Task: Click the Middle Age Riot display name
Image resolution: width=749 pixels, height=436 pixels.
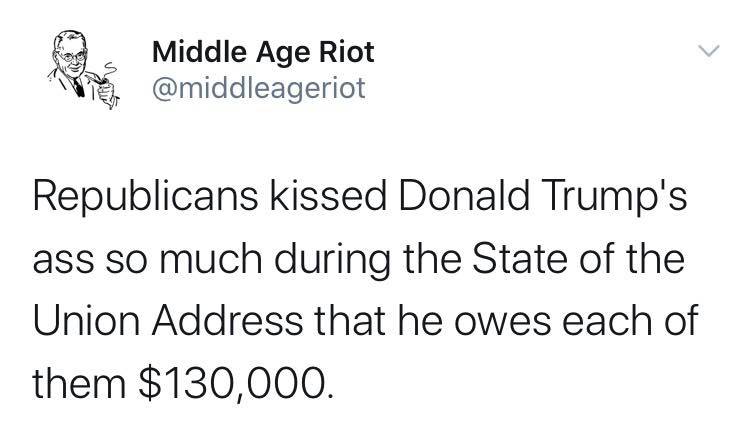Action: tap(264, 50)
